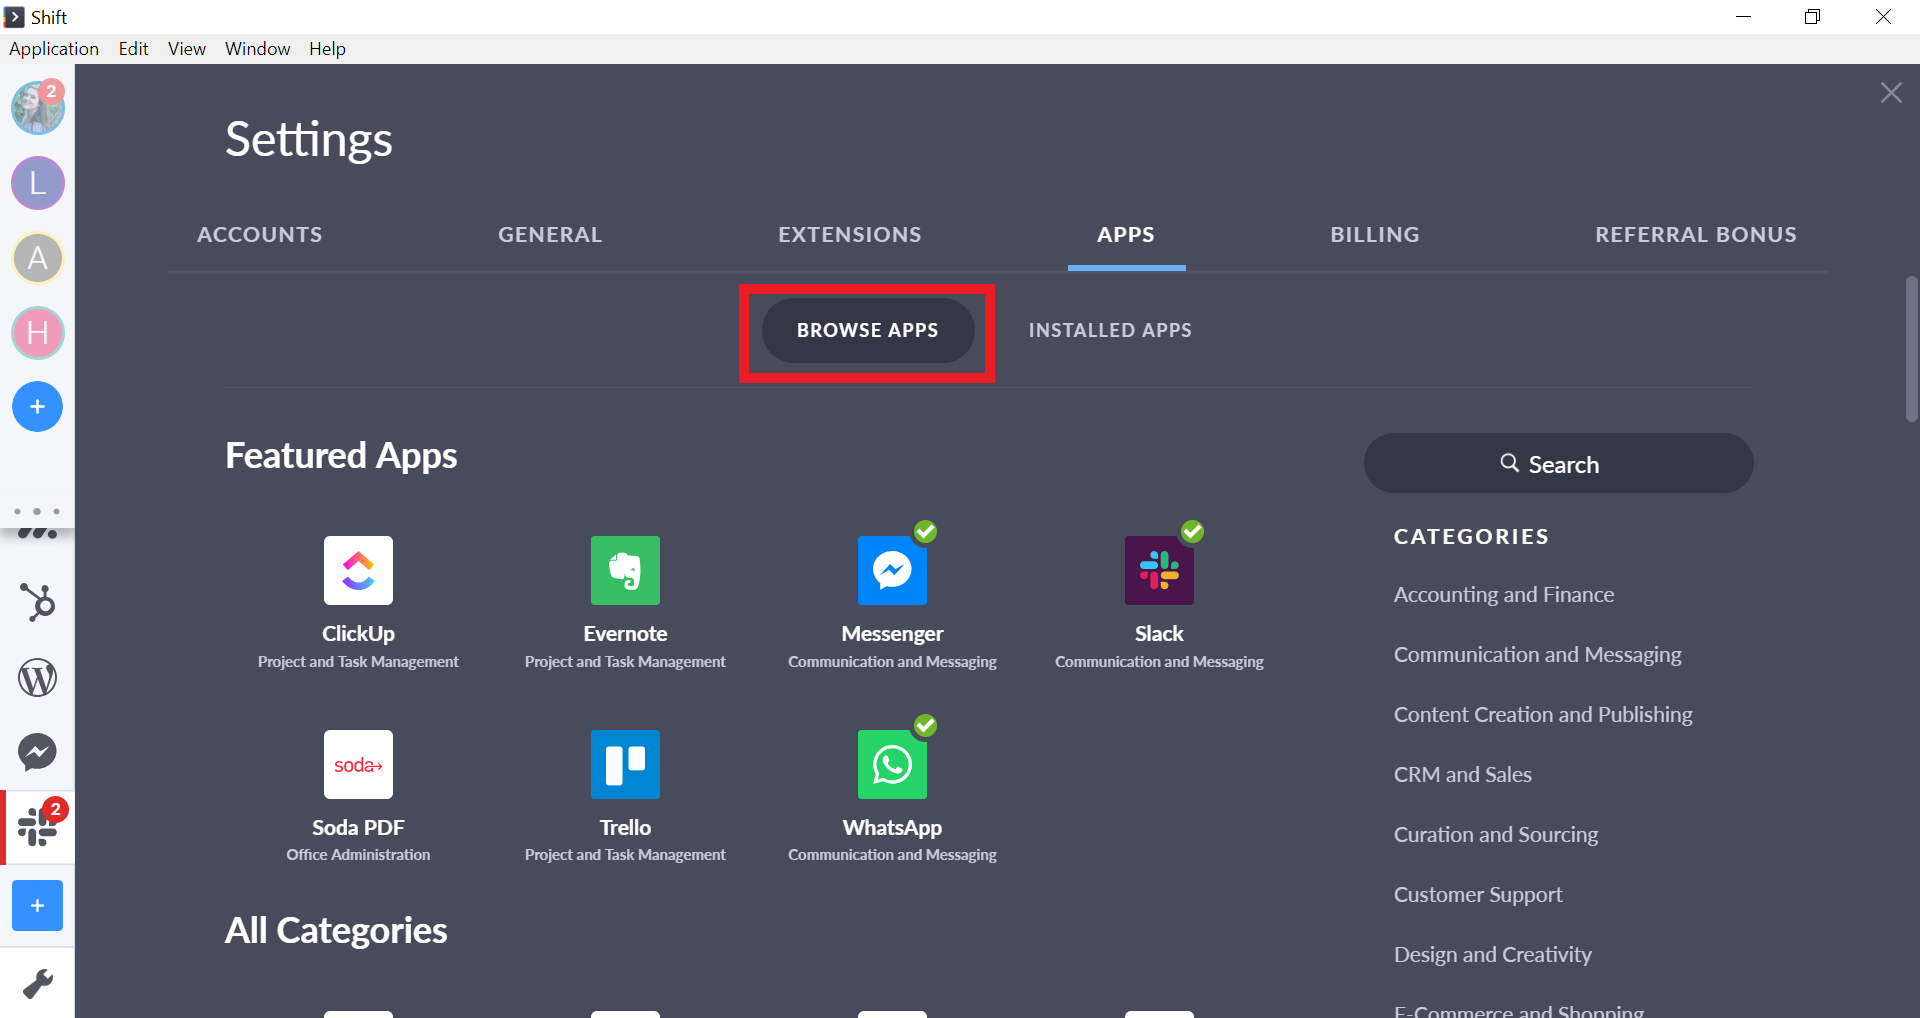Open WordPress in the sidebar
This screenshot has width=1920, height=1018.
(38, 678)
